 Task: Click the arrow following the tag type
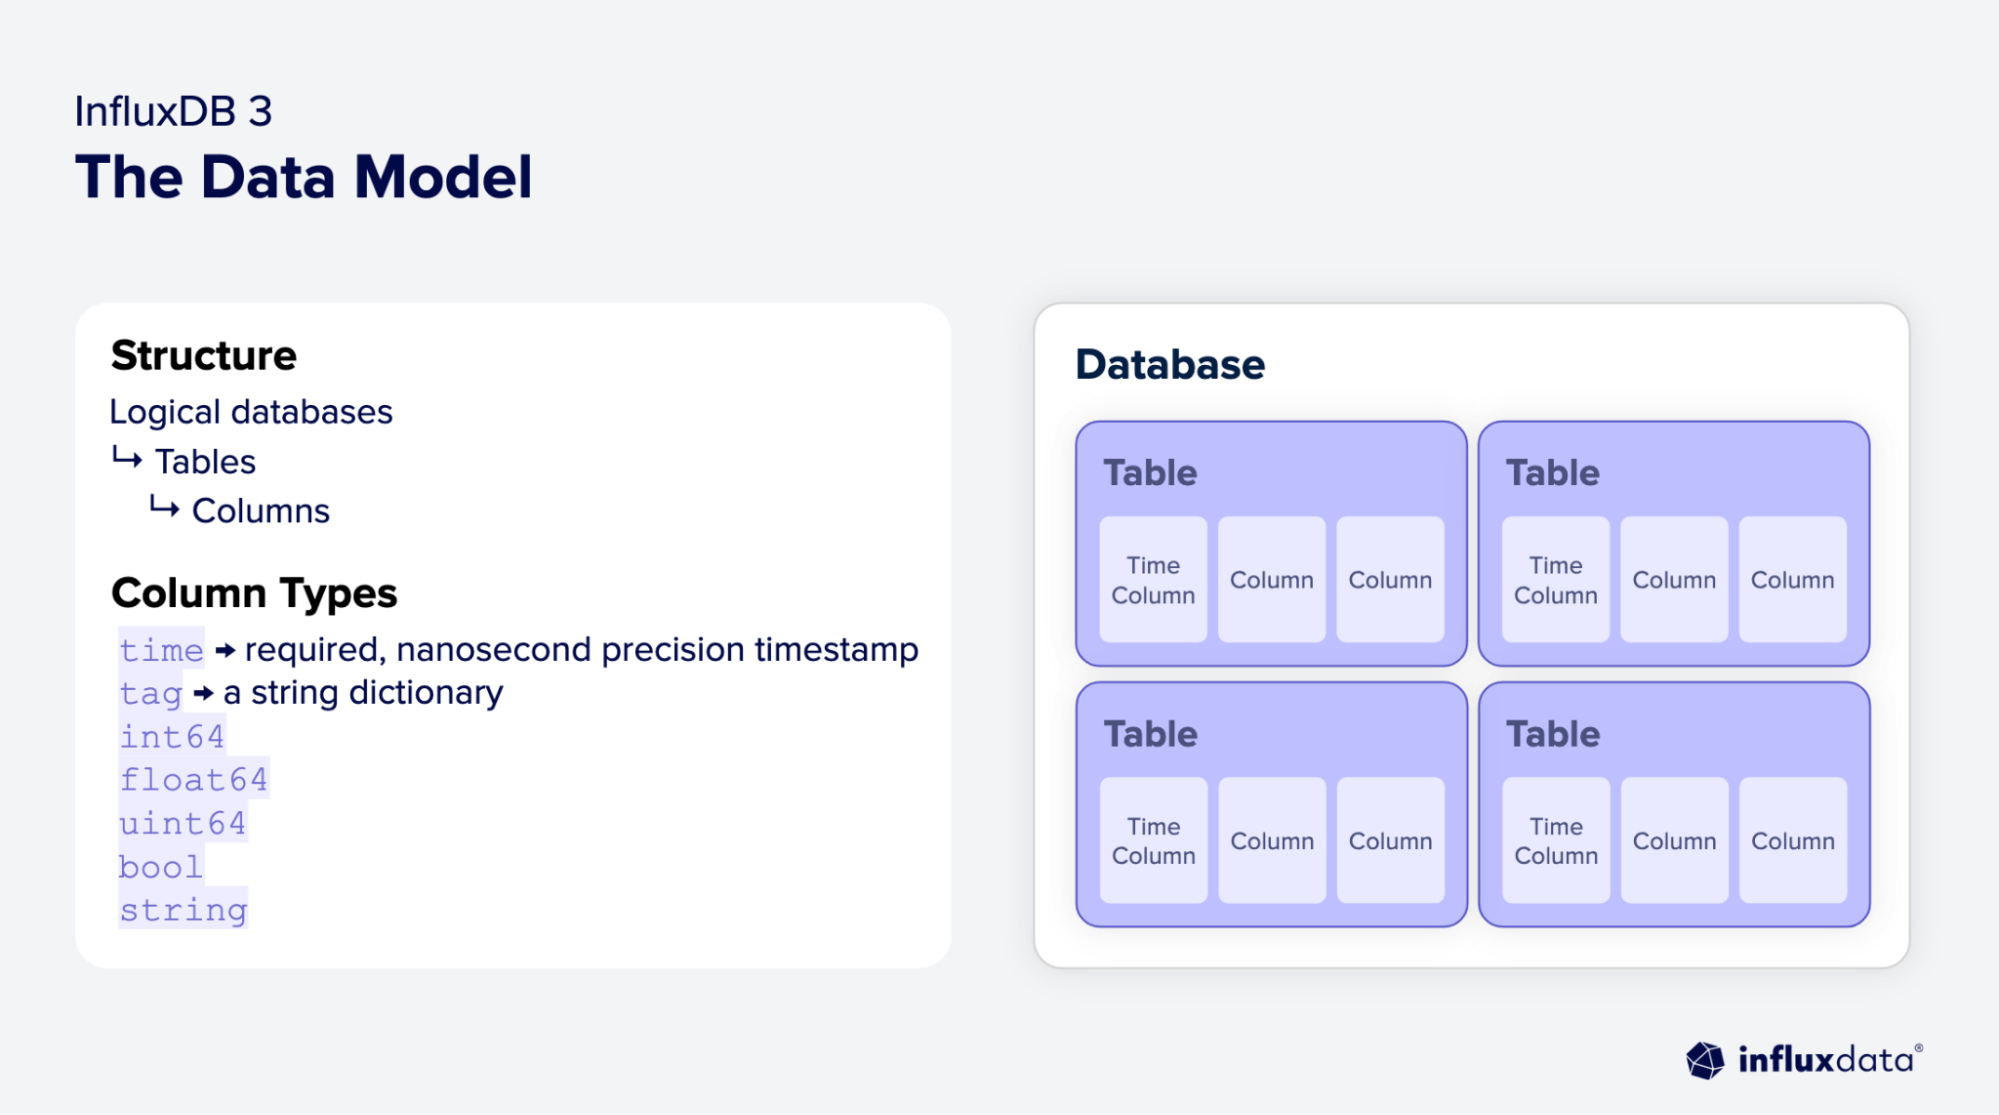pos(203,693)
